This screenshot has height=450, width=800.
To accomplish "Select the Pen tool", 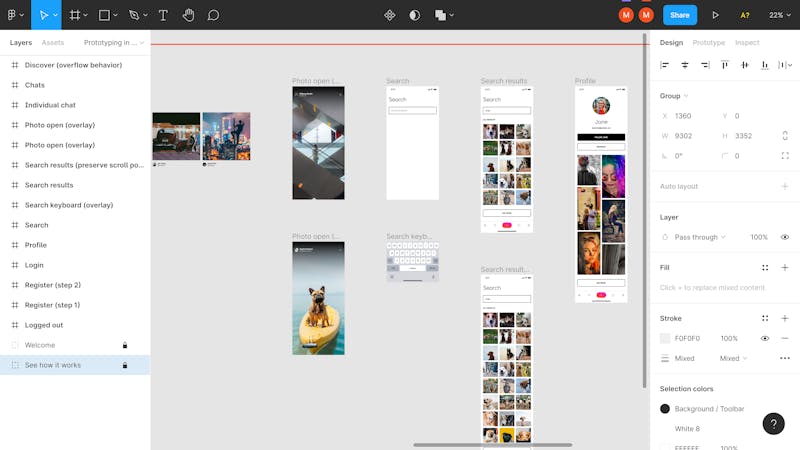I will 134,15.
